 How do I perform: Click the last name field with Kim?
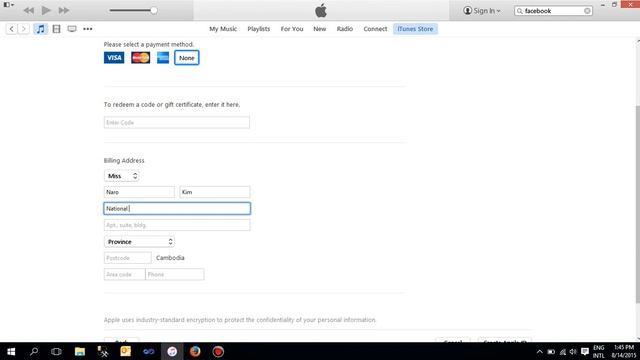(215, 192)
